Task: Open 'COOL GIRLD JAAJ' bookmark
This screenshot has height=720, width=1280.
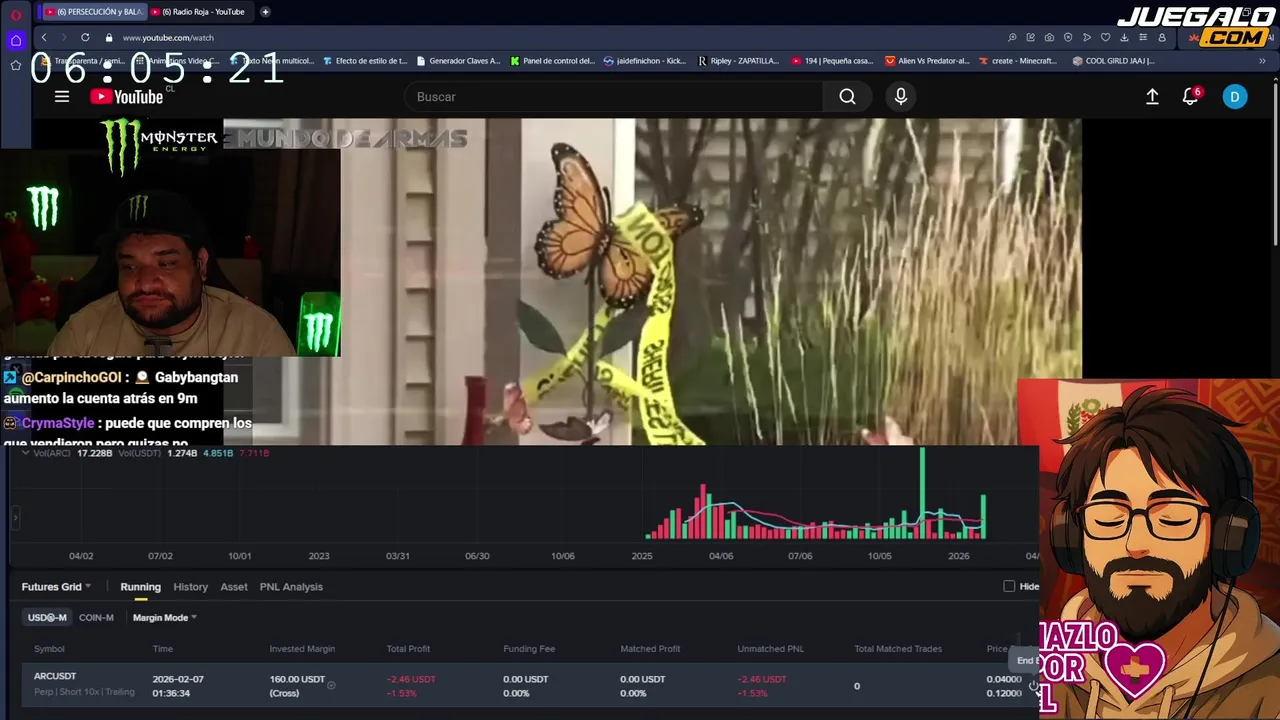Action: tap(1113, 61)
